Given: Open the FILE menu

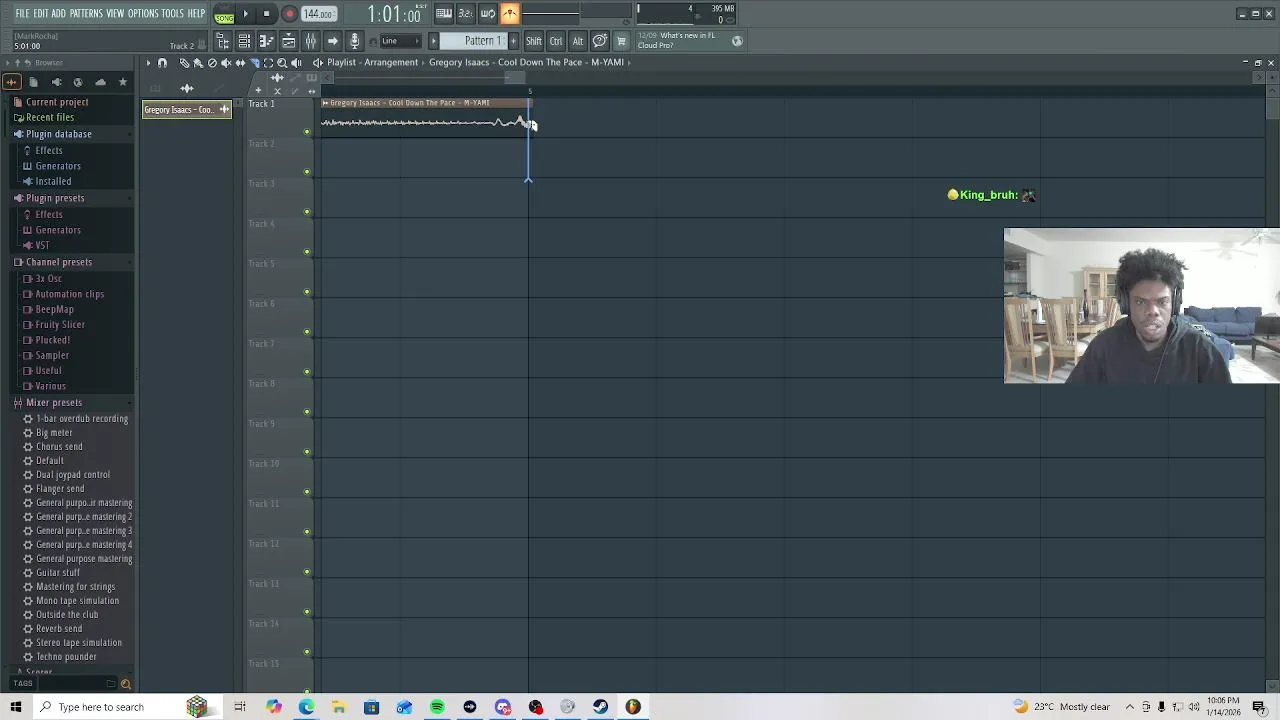Looking at the screenshot, I should [x=22, y=13].
